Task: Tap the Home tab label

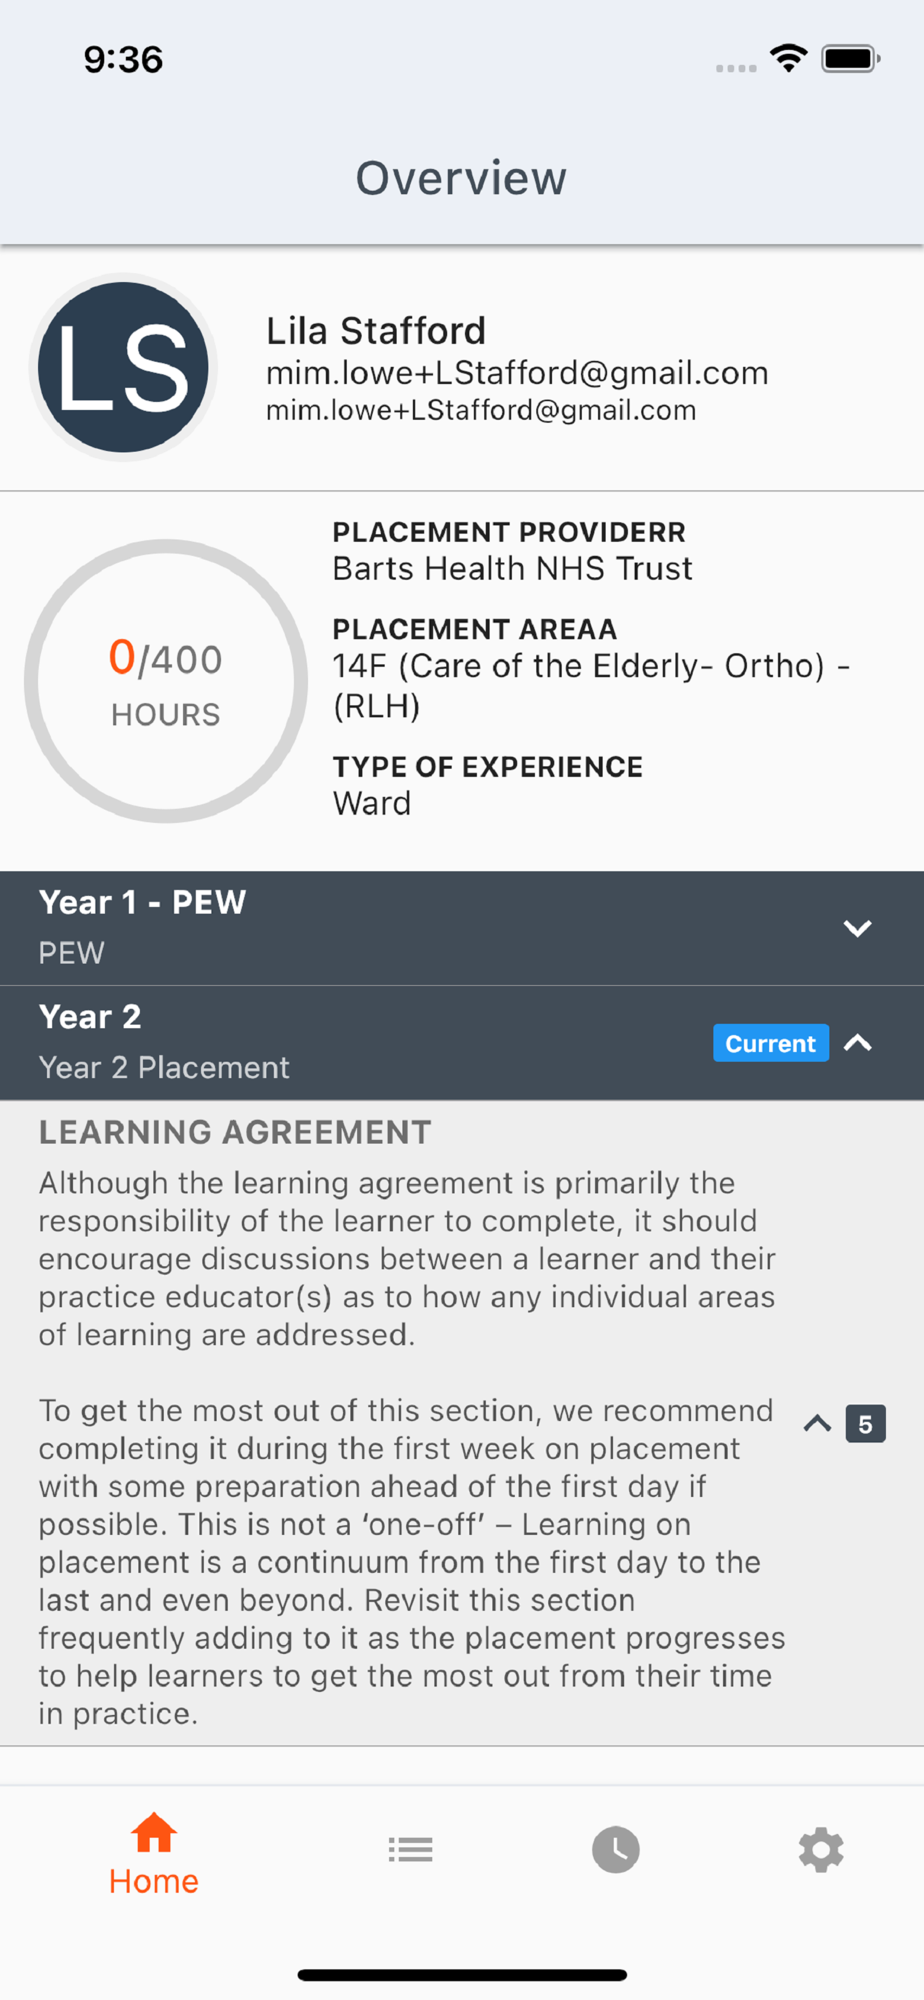Action: [x=154, y=1881]
